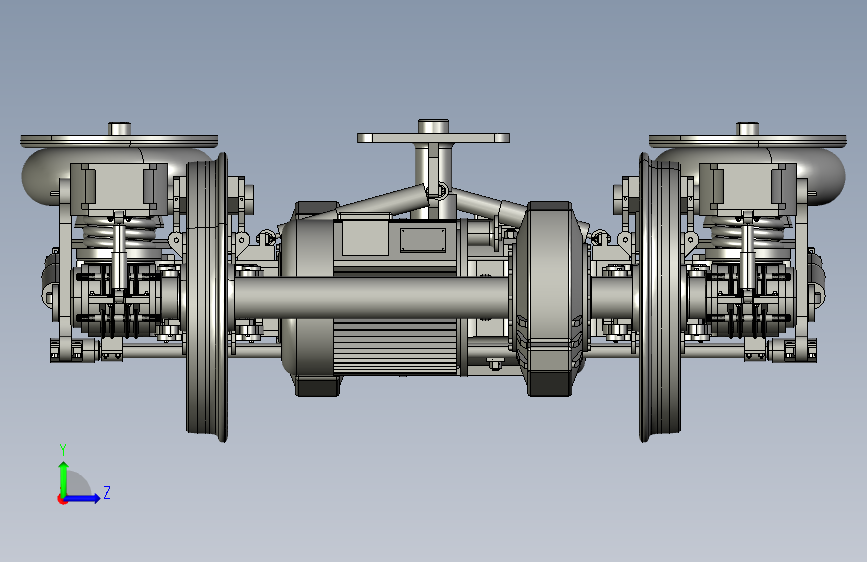Select the motor's rectangular nameplate

pos(423,241)
